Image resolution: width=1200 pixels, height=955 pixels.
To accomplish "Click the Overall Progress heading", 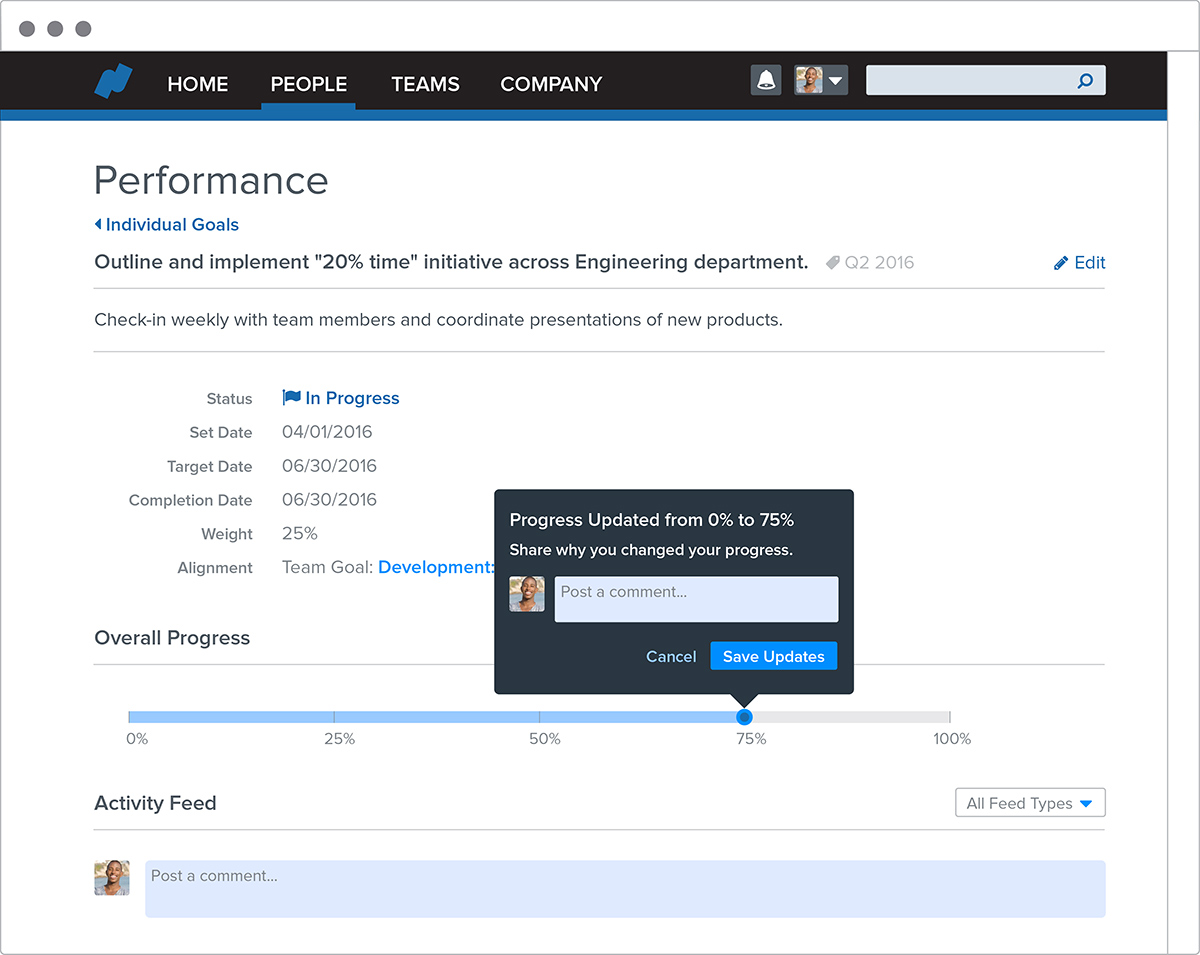I will pyautogui.click(x=172, y=638).
